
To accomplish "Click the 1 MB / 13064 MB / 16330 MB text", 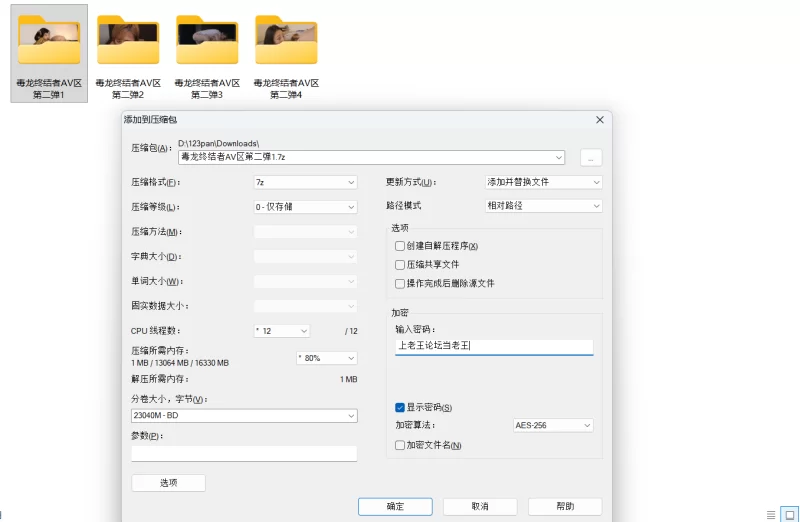I will 180,363.
